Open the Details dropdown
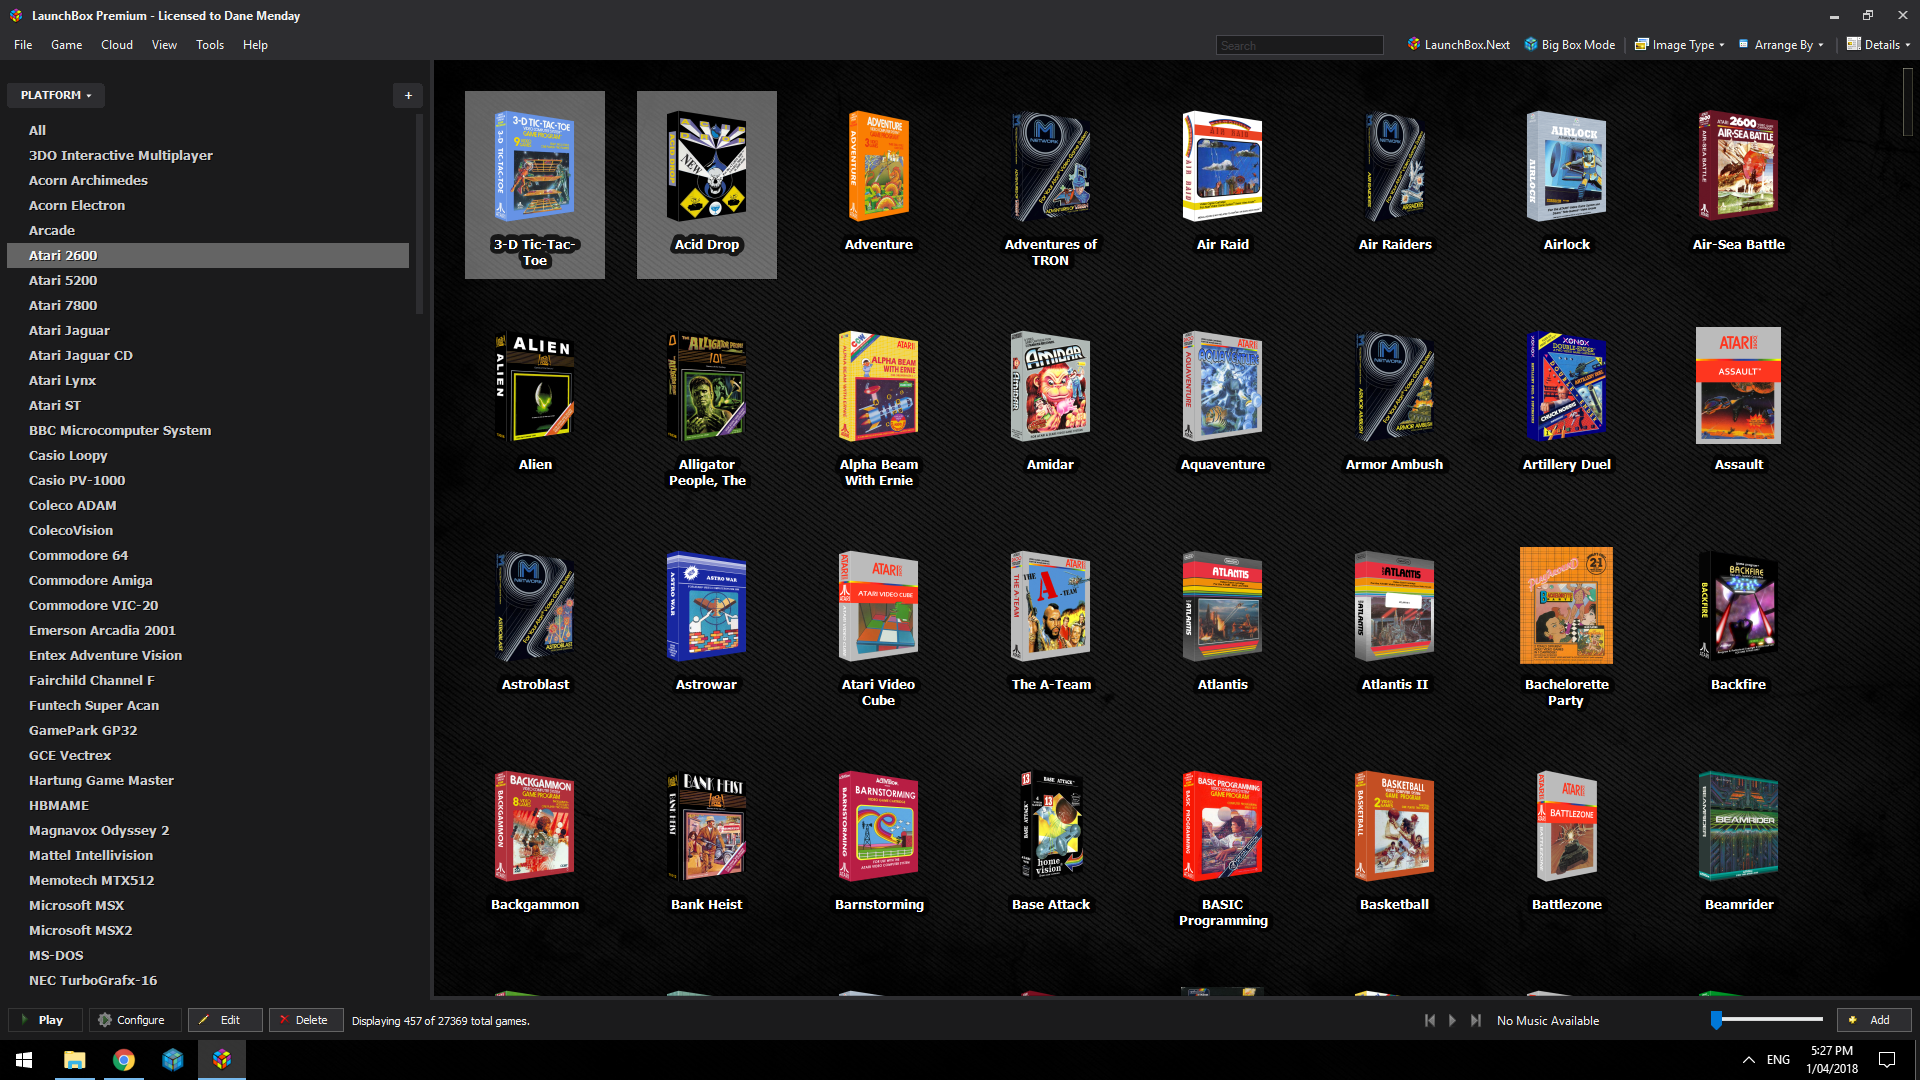Screen dimensions: 1920x1080 (1878, 44)
